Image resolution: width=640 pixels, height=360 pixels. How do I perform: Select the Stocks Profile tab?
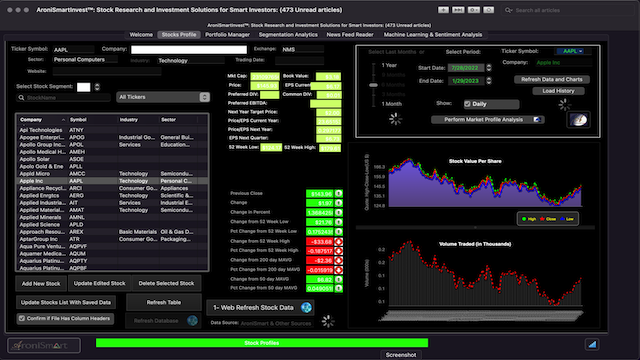click(x=179, y=35)
